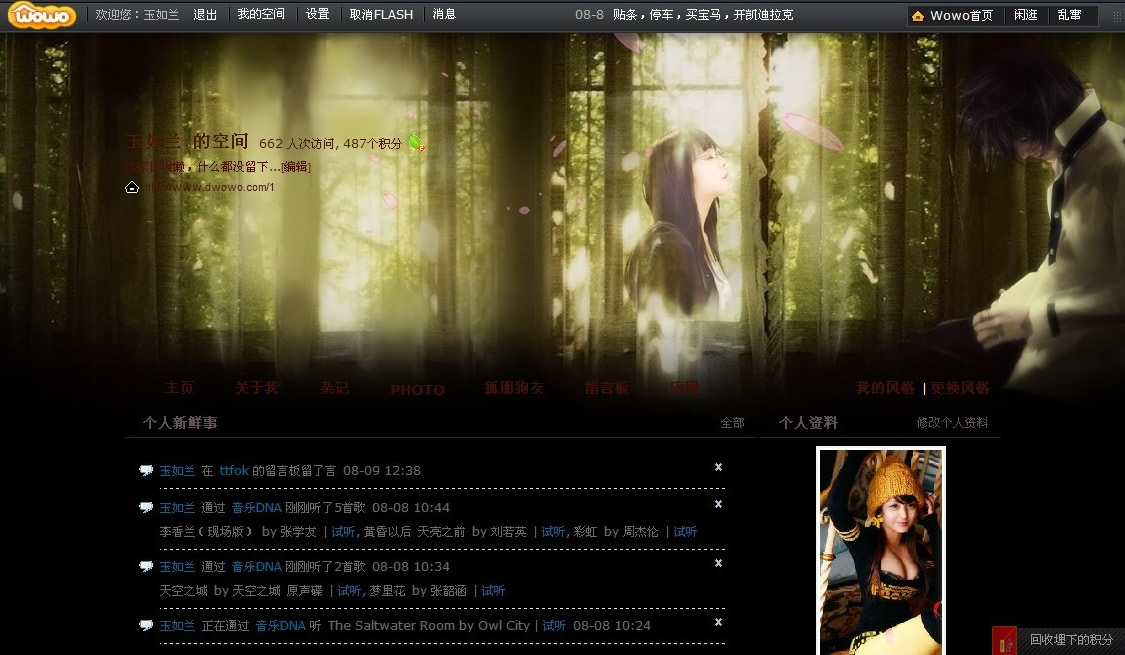The height and width of the screenshot is (655, 1125).
Task: Click 取消FLASH in top bar
Action: point(381,14)
